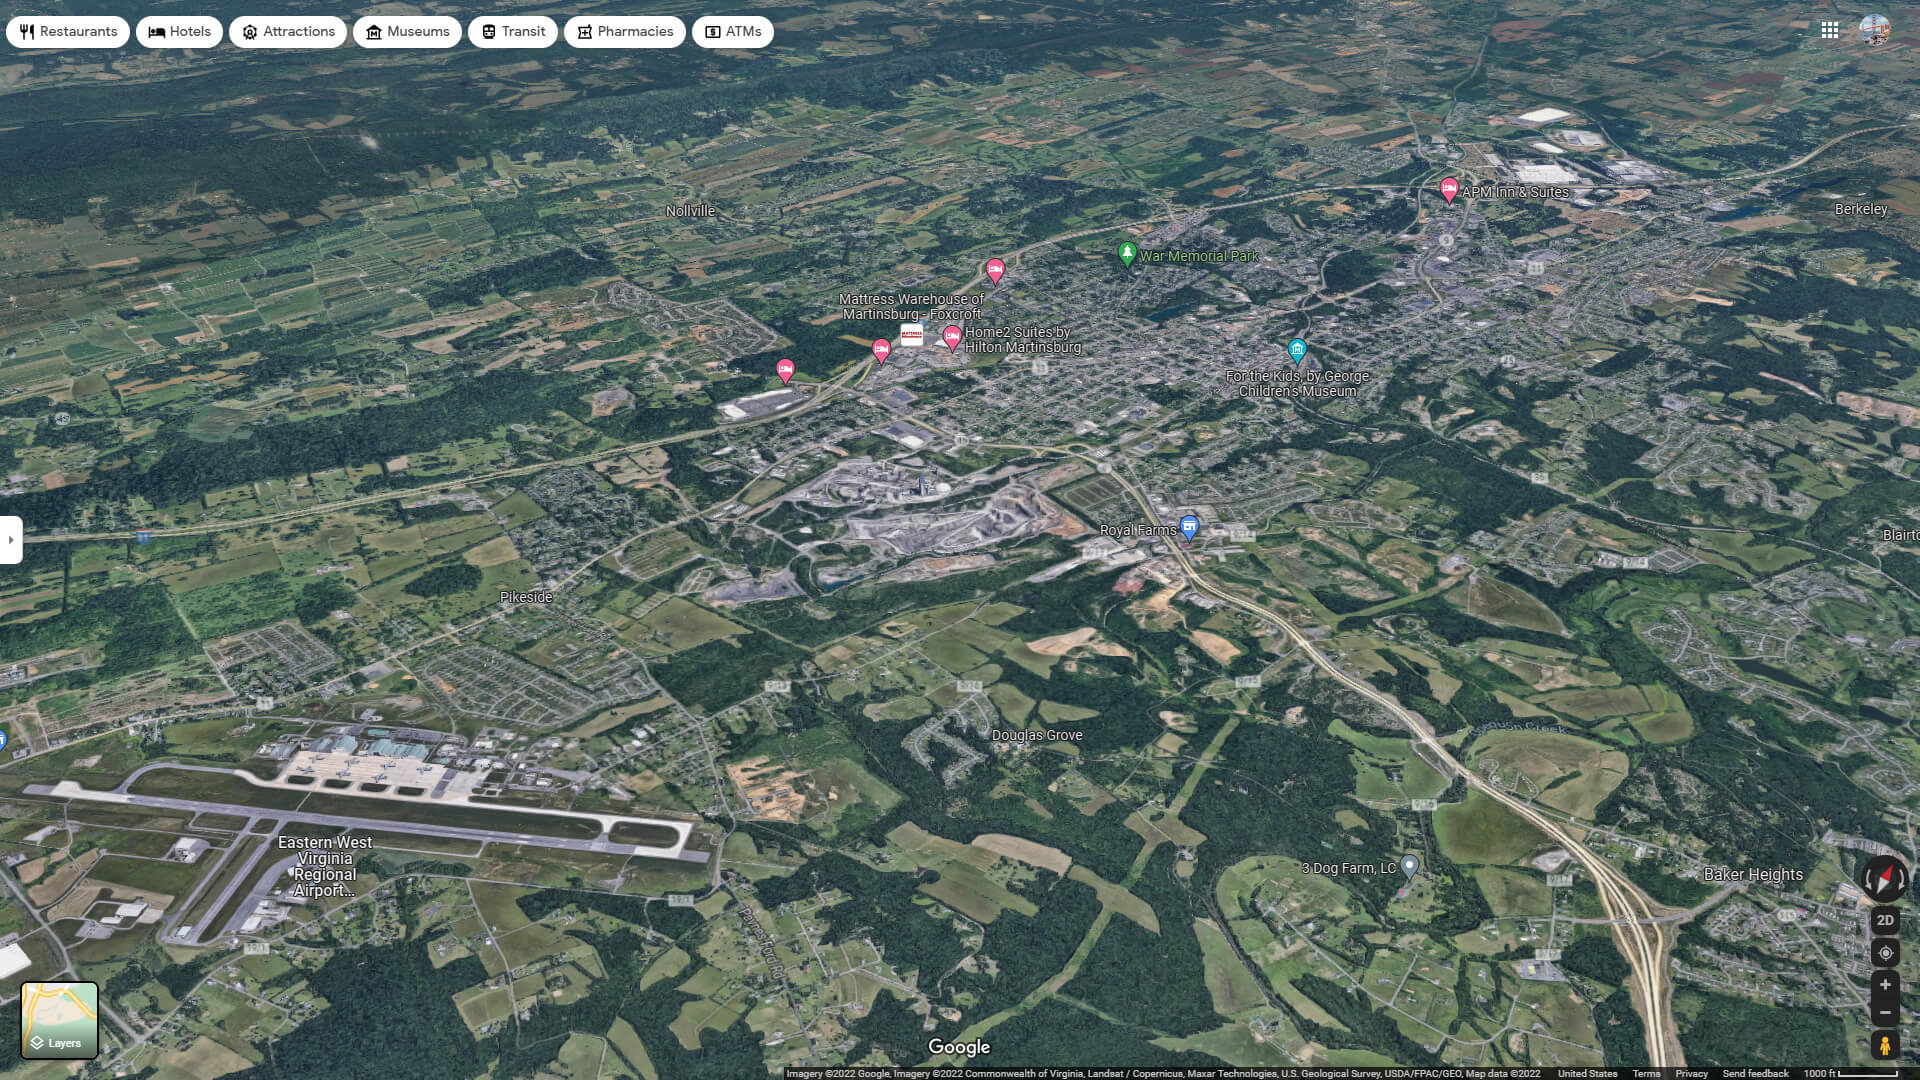Activate Street View pegman icon
This screenshot has height=1080, width=1920.
tap(1884, 1046)
